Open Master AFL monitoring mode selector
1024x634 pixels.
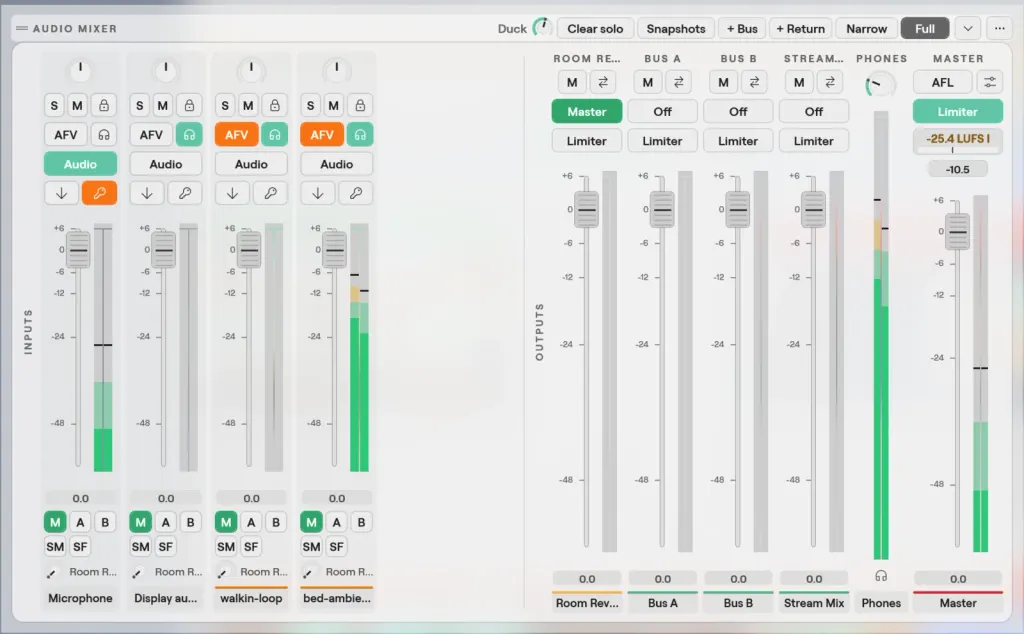click(x=942, y=82)
